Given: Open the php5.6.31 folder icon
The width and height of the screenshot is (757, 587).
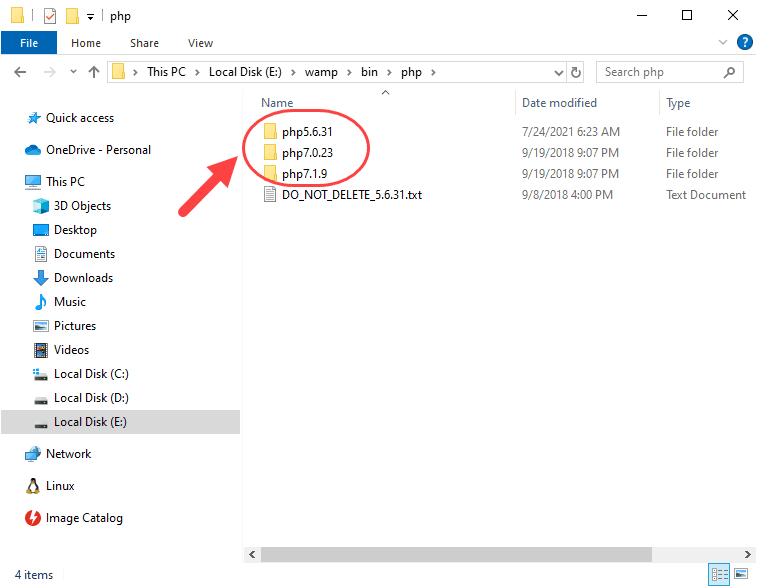Looking at the screenshot, I should [270, 131].
